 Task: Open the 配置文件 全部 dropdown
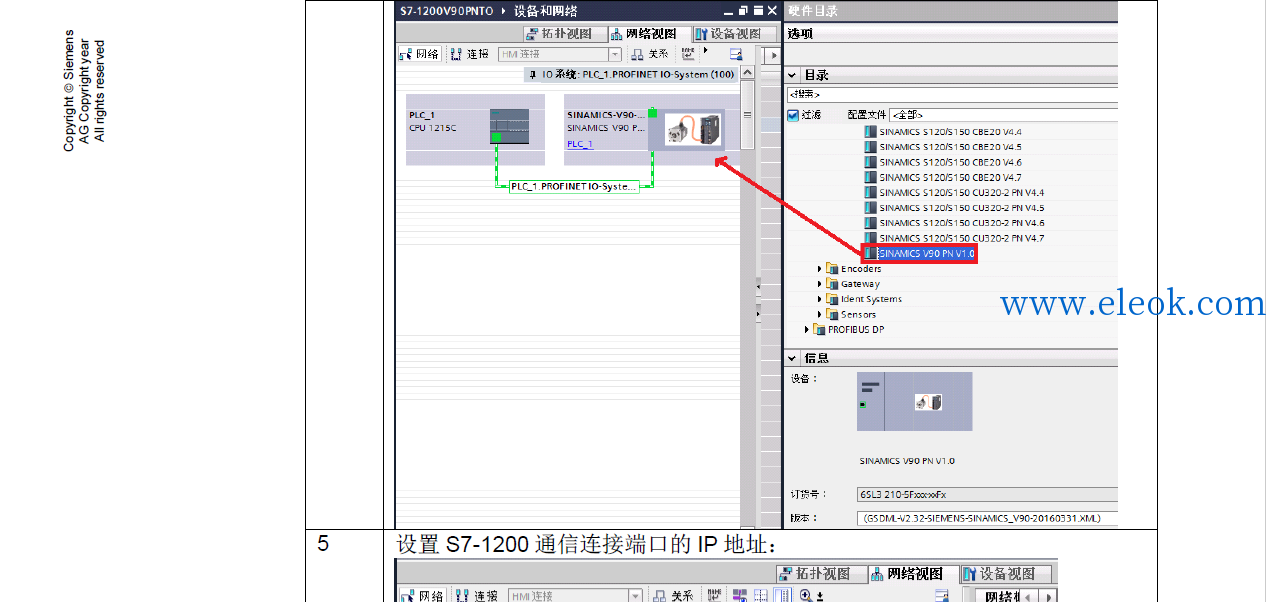tap(1003, 115)
